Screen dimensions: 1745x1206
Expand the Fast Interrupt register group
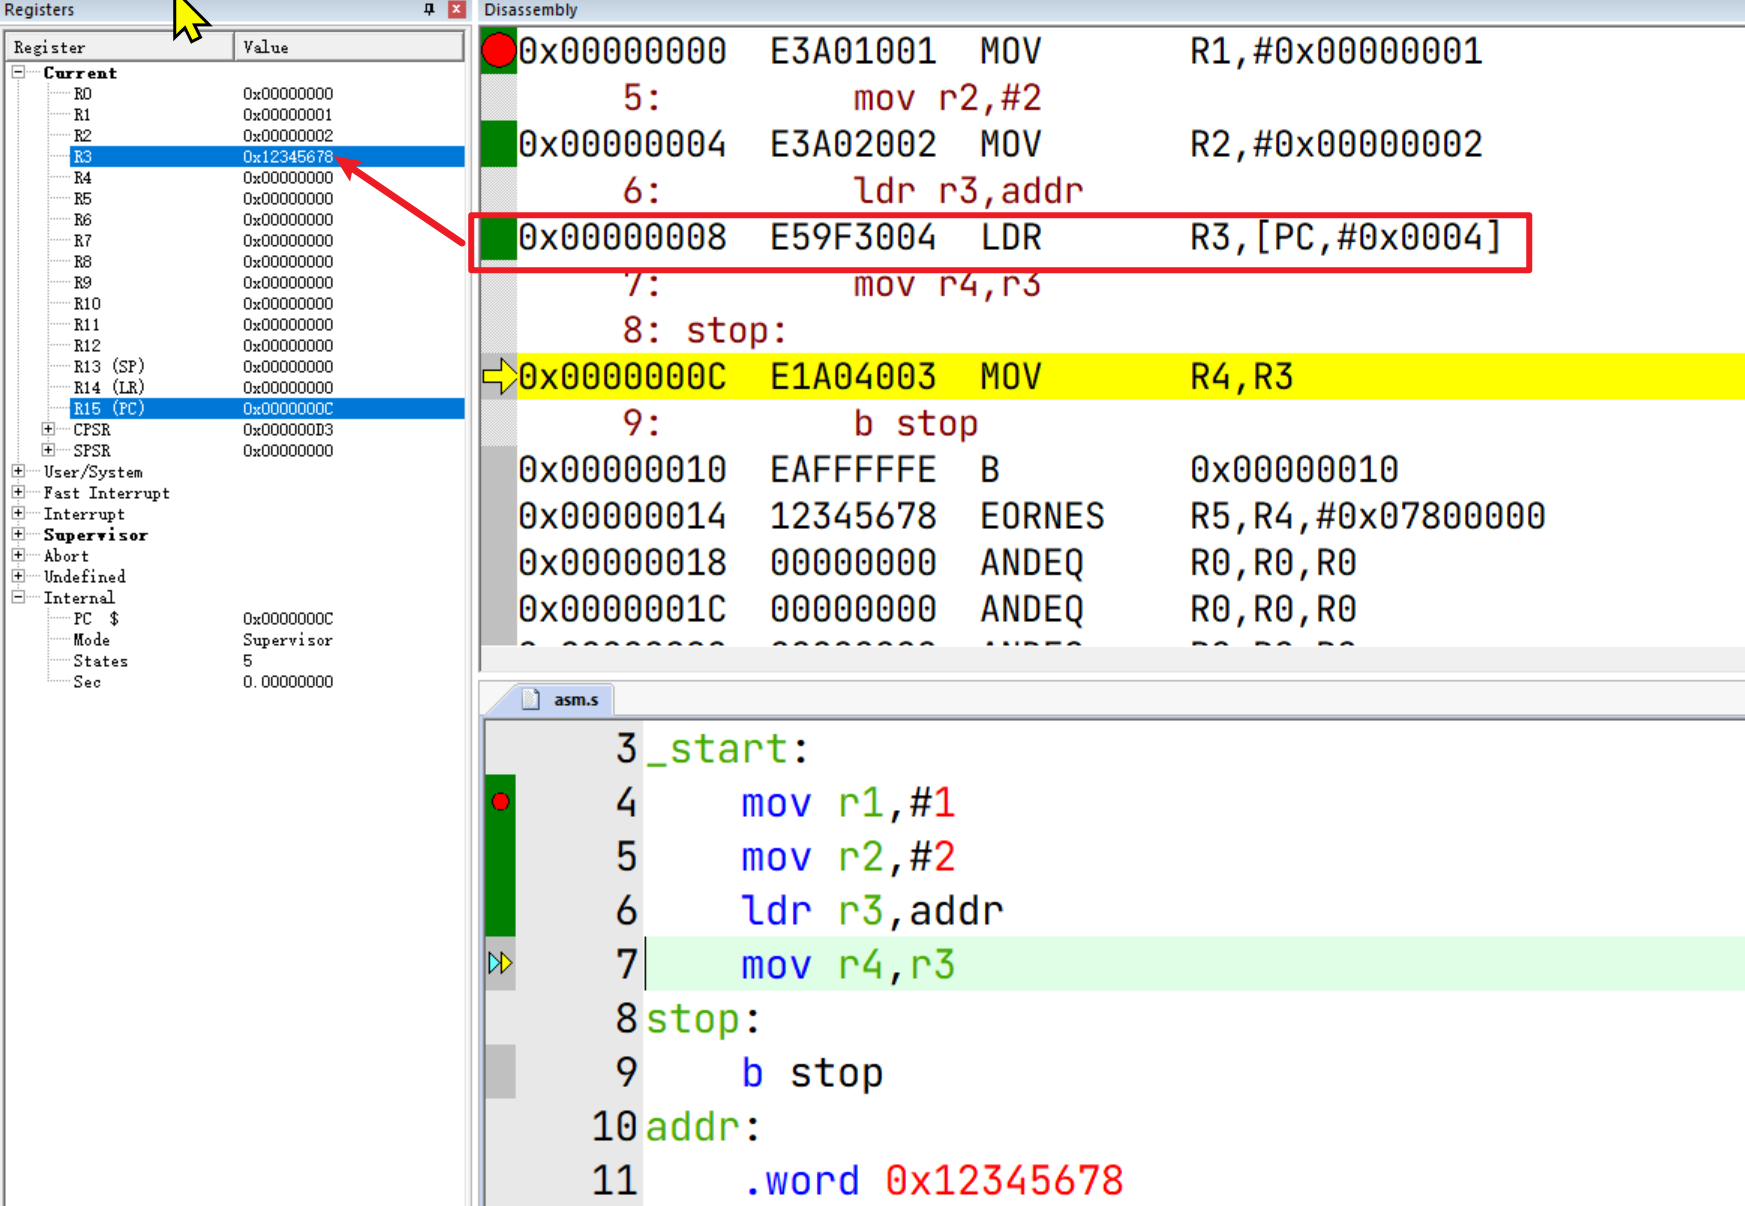[18, 492]
